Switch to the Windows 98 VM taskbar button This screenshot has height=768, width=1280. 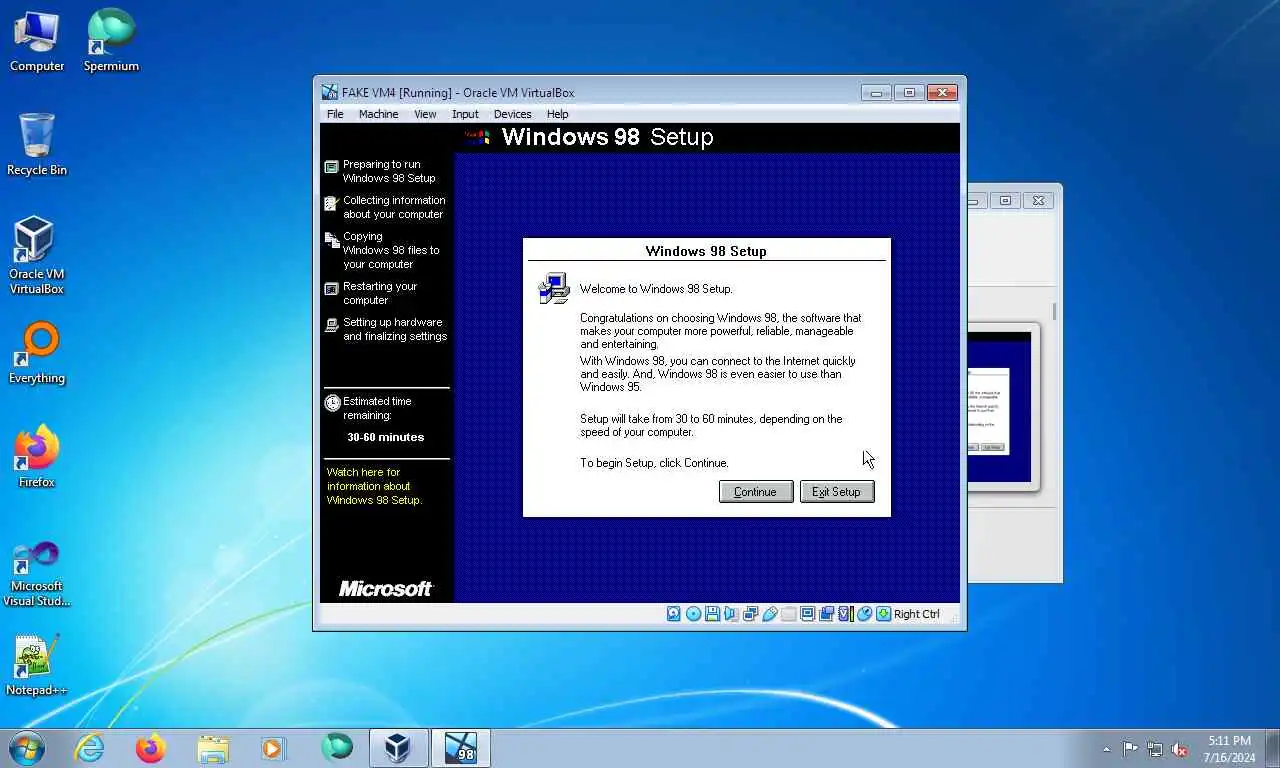[x=461, y=748]
